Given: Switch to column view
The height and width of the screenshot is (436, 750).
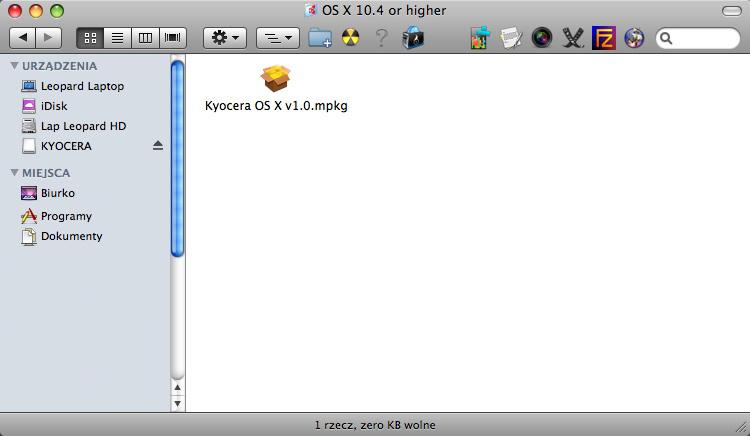Looking at the screenshot, I should pos(145,38).
